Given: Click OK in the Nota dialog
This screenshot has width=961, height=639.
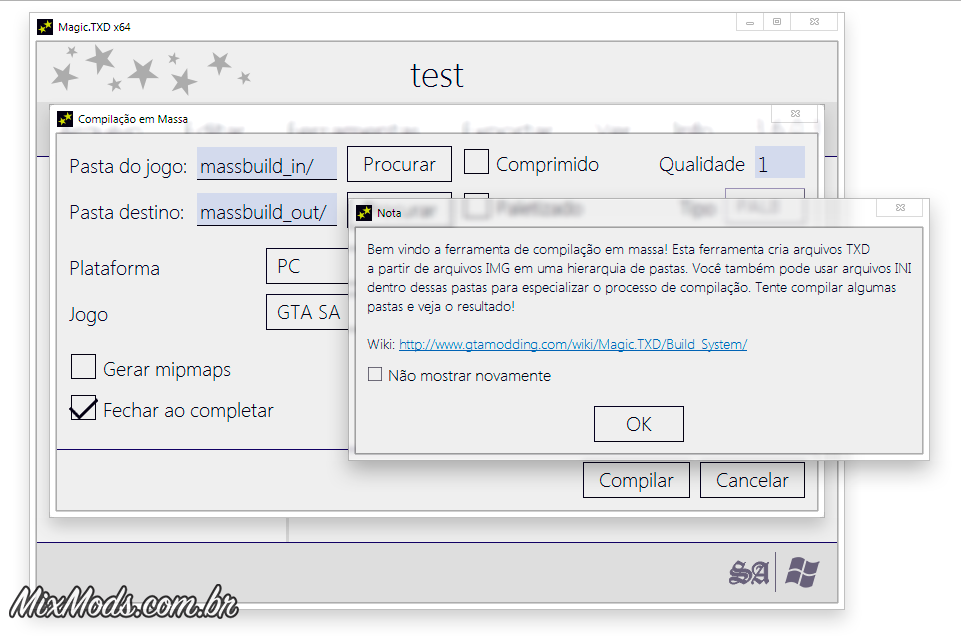Looking at the screenshot, I should point(639,424).
